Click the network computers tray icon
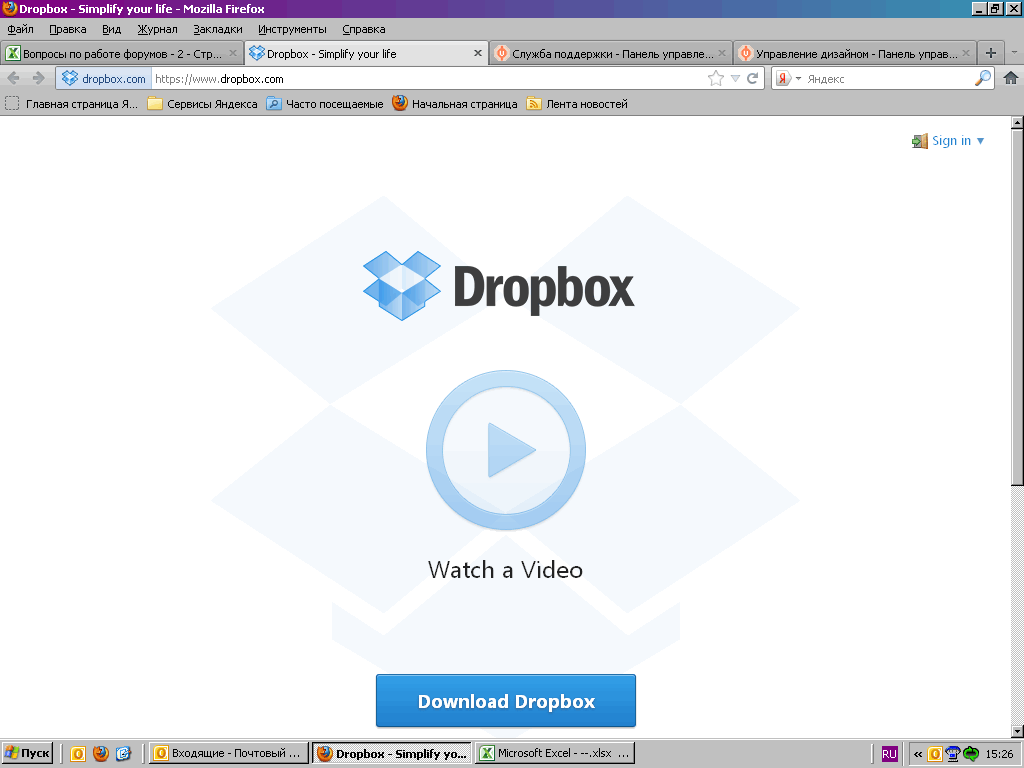Image resolution: width=1024 pixels, height=768 pixels. click(953, 754)
